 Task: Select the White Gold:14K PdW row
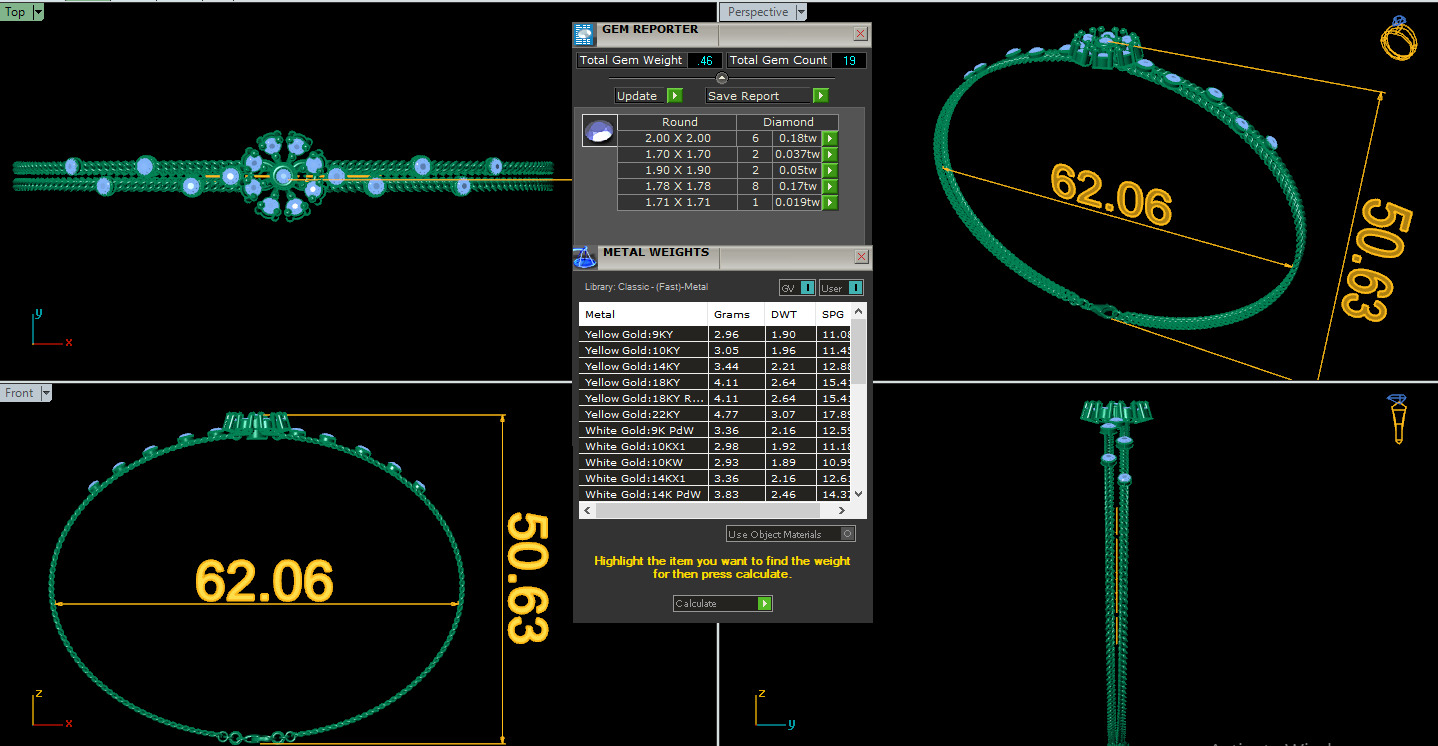click(x=714, y=494)
